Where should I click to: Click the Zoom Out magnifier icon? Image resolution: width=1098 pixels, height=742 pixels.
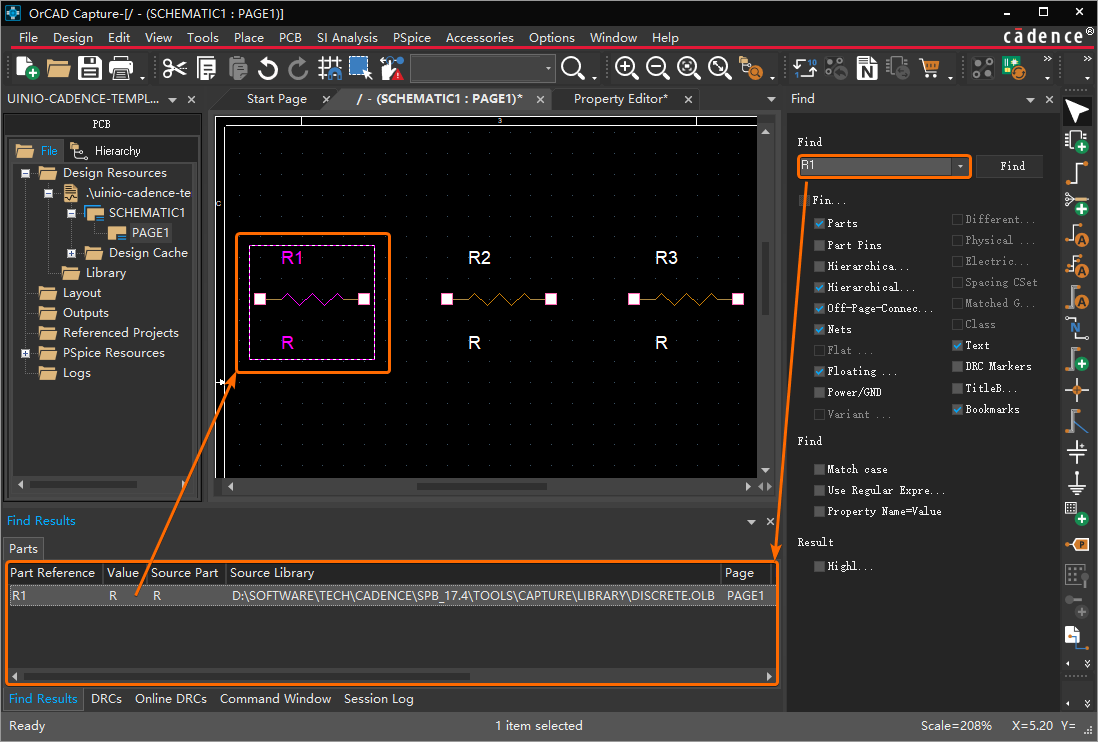(x=658, y=68)
